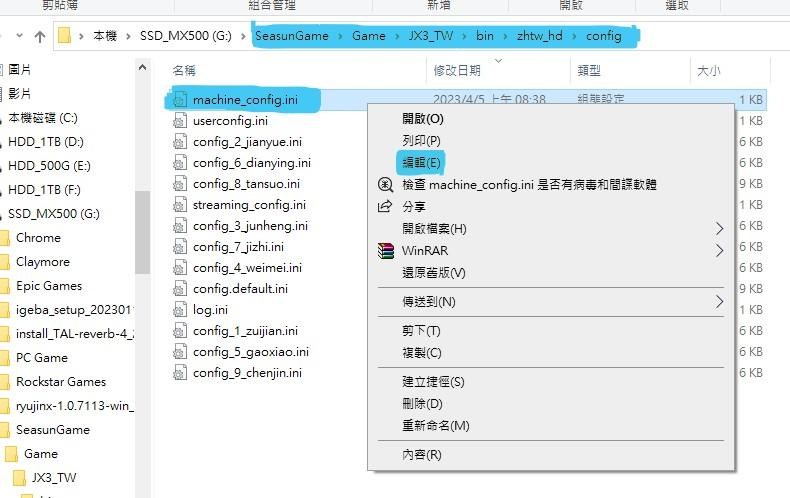
Task: Click the WinRAR books icon
Action: pos(386,251)
